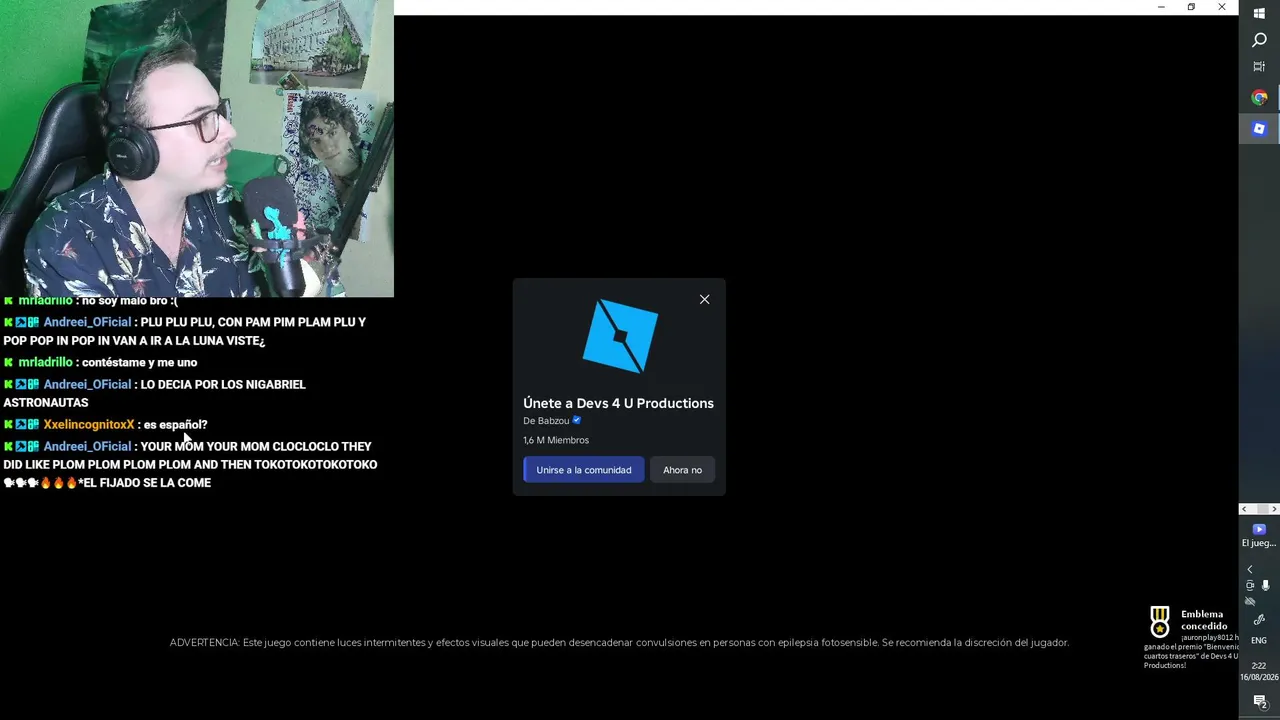Click the 1,6 M Miembros text

(x=556, y=440)
